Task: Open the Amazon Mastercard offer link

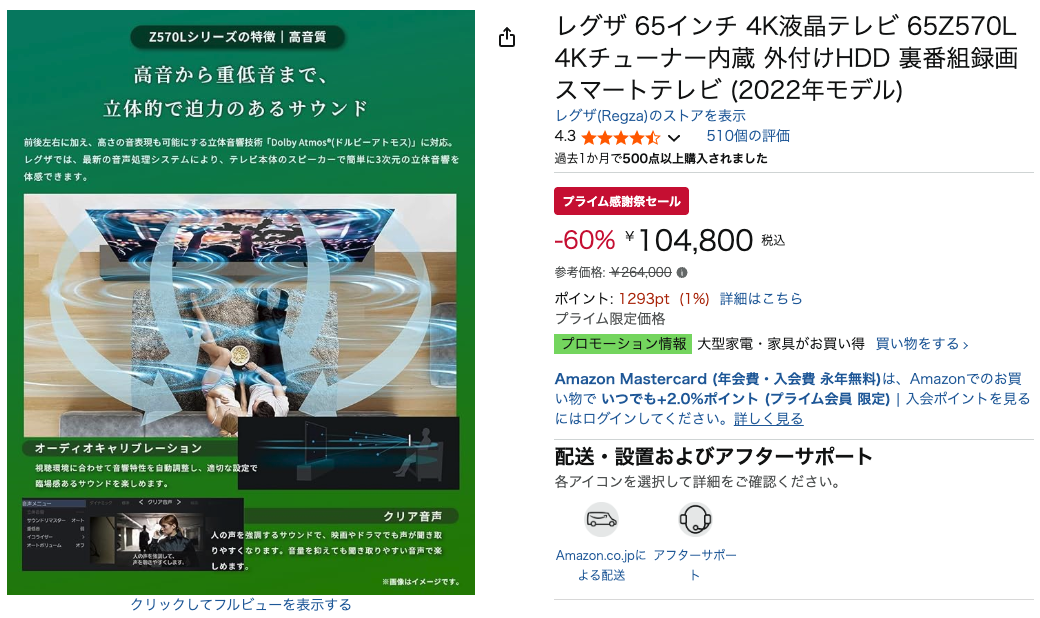Action: (717, 379)
